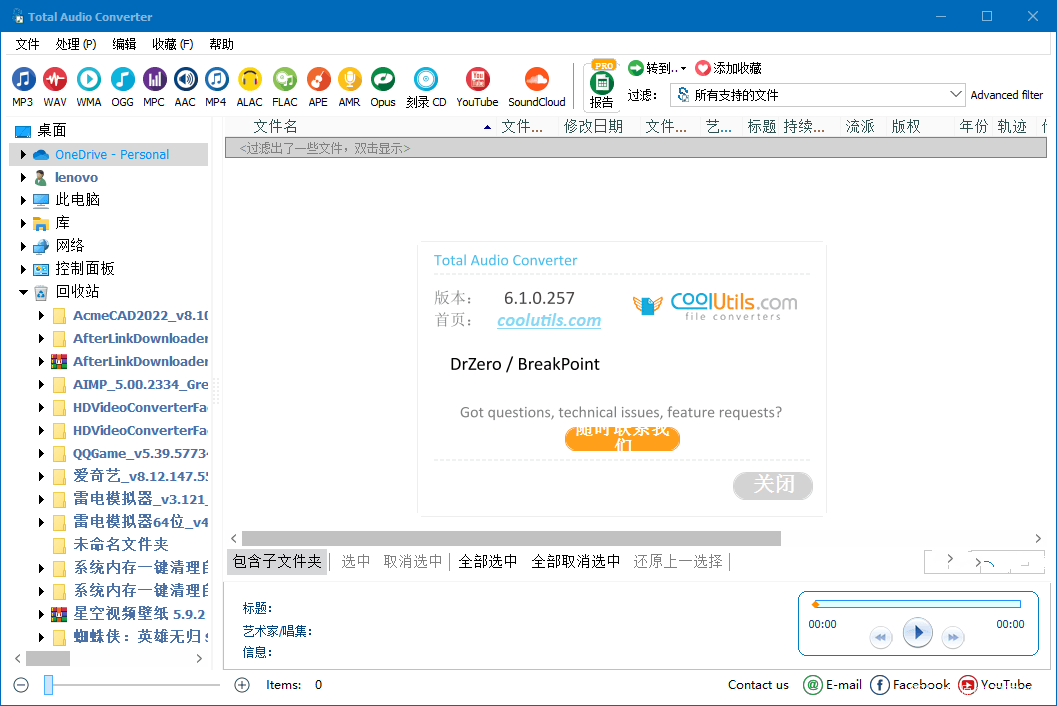Expand AcmeCAD2022_v8.10 folder node
Image resolution: width=1057 pixels, height=706 pixels.
(41, 315)
